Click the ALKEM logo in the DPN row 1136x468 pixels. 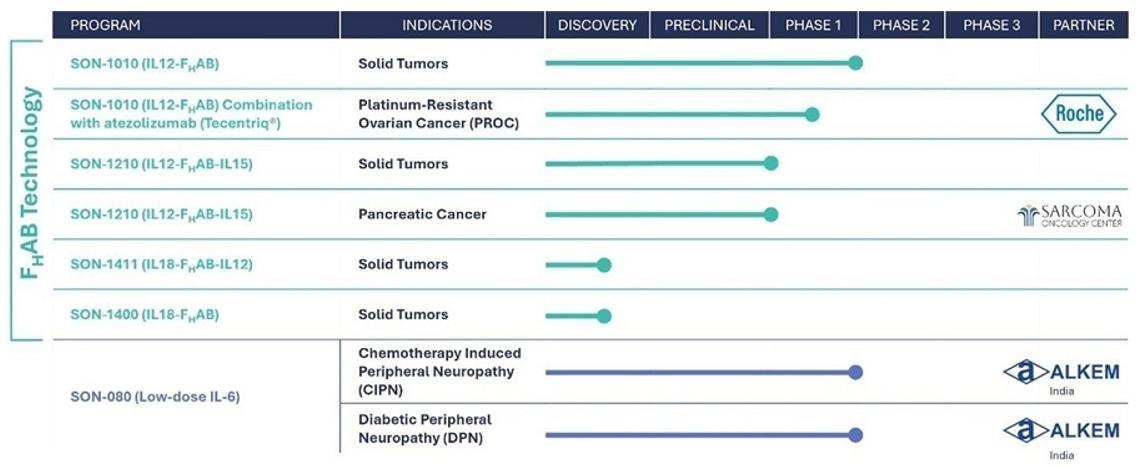coord(1061,431)
